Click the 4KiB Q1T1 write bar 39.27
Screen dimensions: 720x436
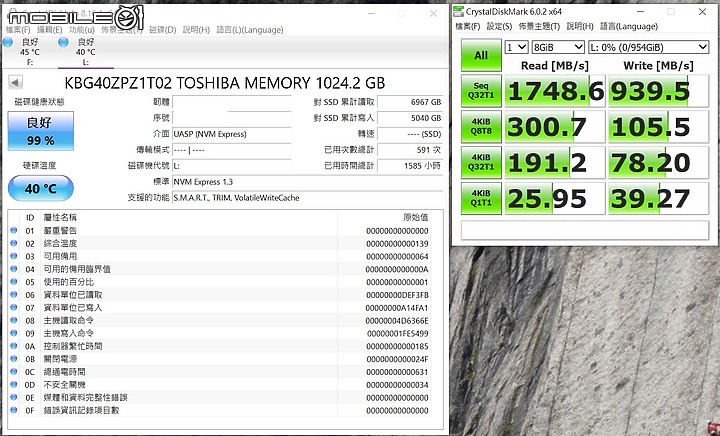[x=658, y=198]
